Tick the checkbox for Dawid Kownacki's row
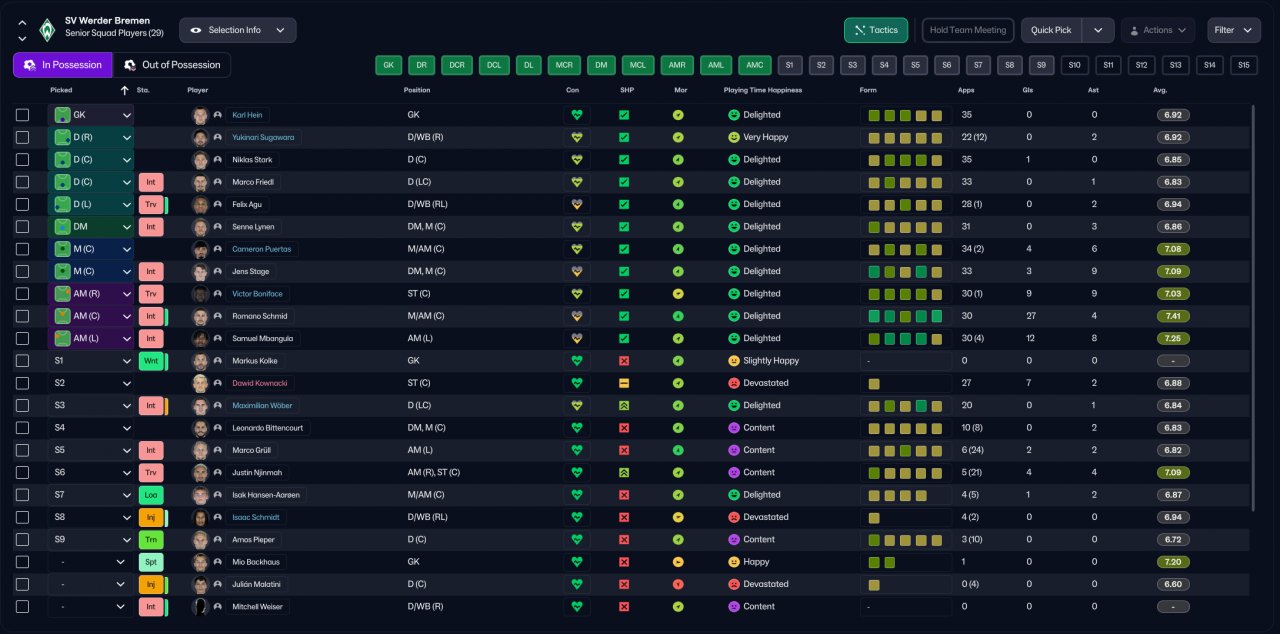 point(22,383)
